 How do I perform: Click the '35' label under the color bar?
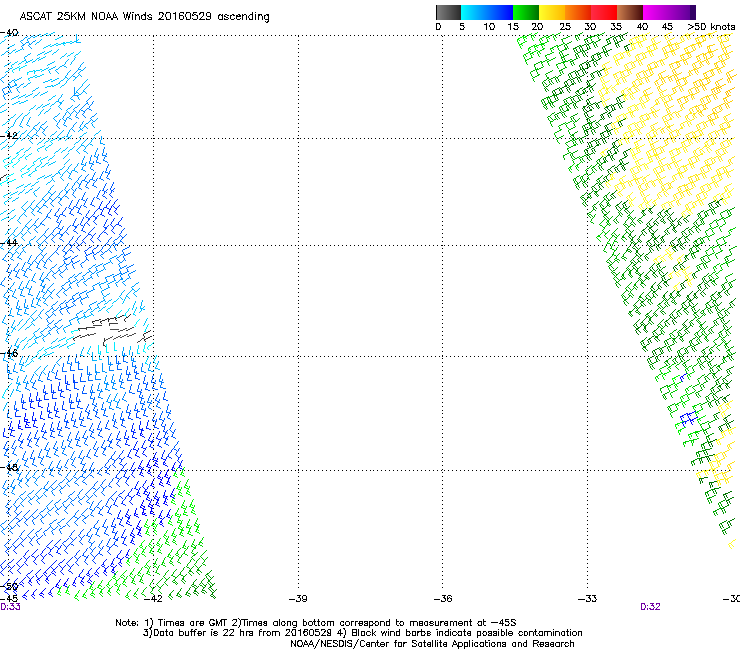pyautogui.click(x=616, y=27)
